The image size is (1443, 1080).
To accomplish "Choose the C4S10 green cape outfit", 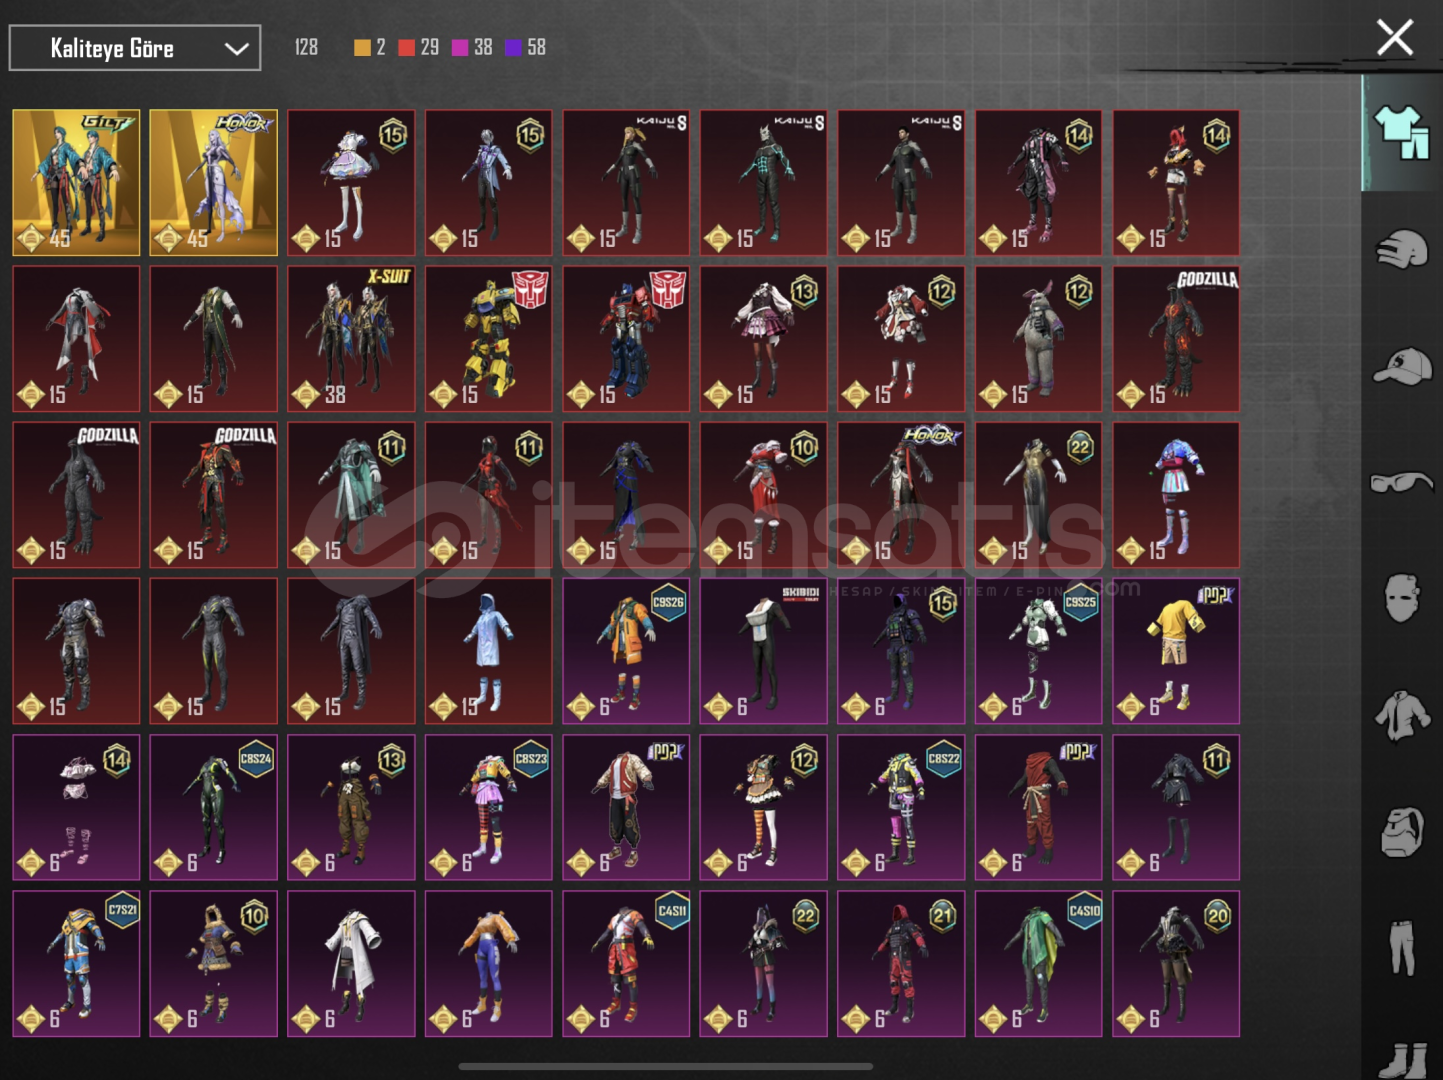I will pos(1039,963).
